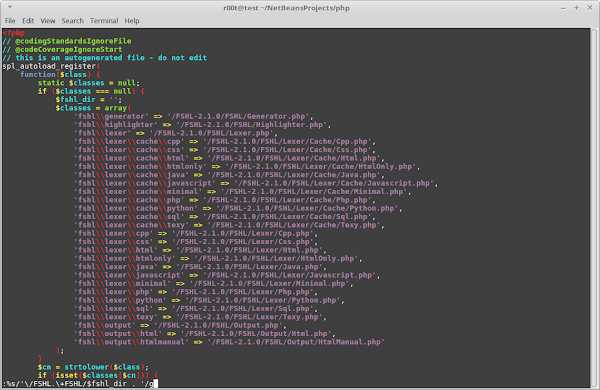
Task: Click the Lexer/Cache/Python.php path
Action: point(307,209)
